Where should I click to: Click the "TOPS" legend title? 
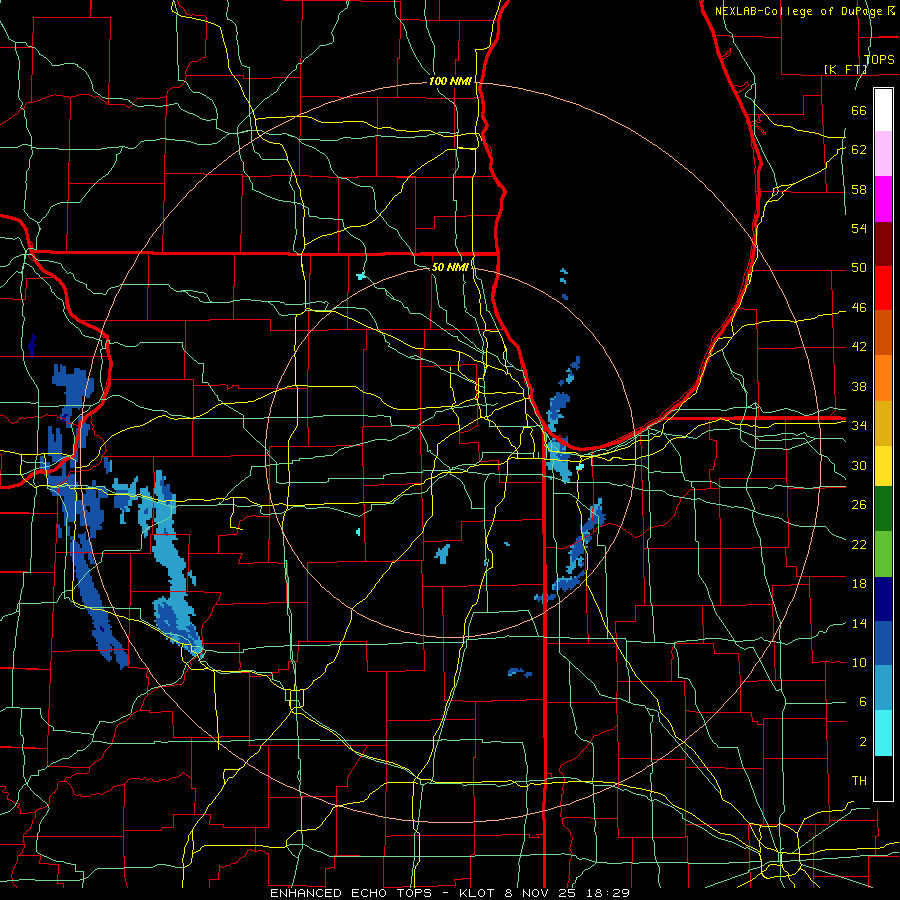pyautogui.click(x=879, y=60)
